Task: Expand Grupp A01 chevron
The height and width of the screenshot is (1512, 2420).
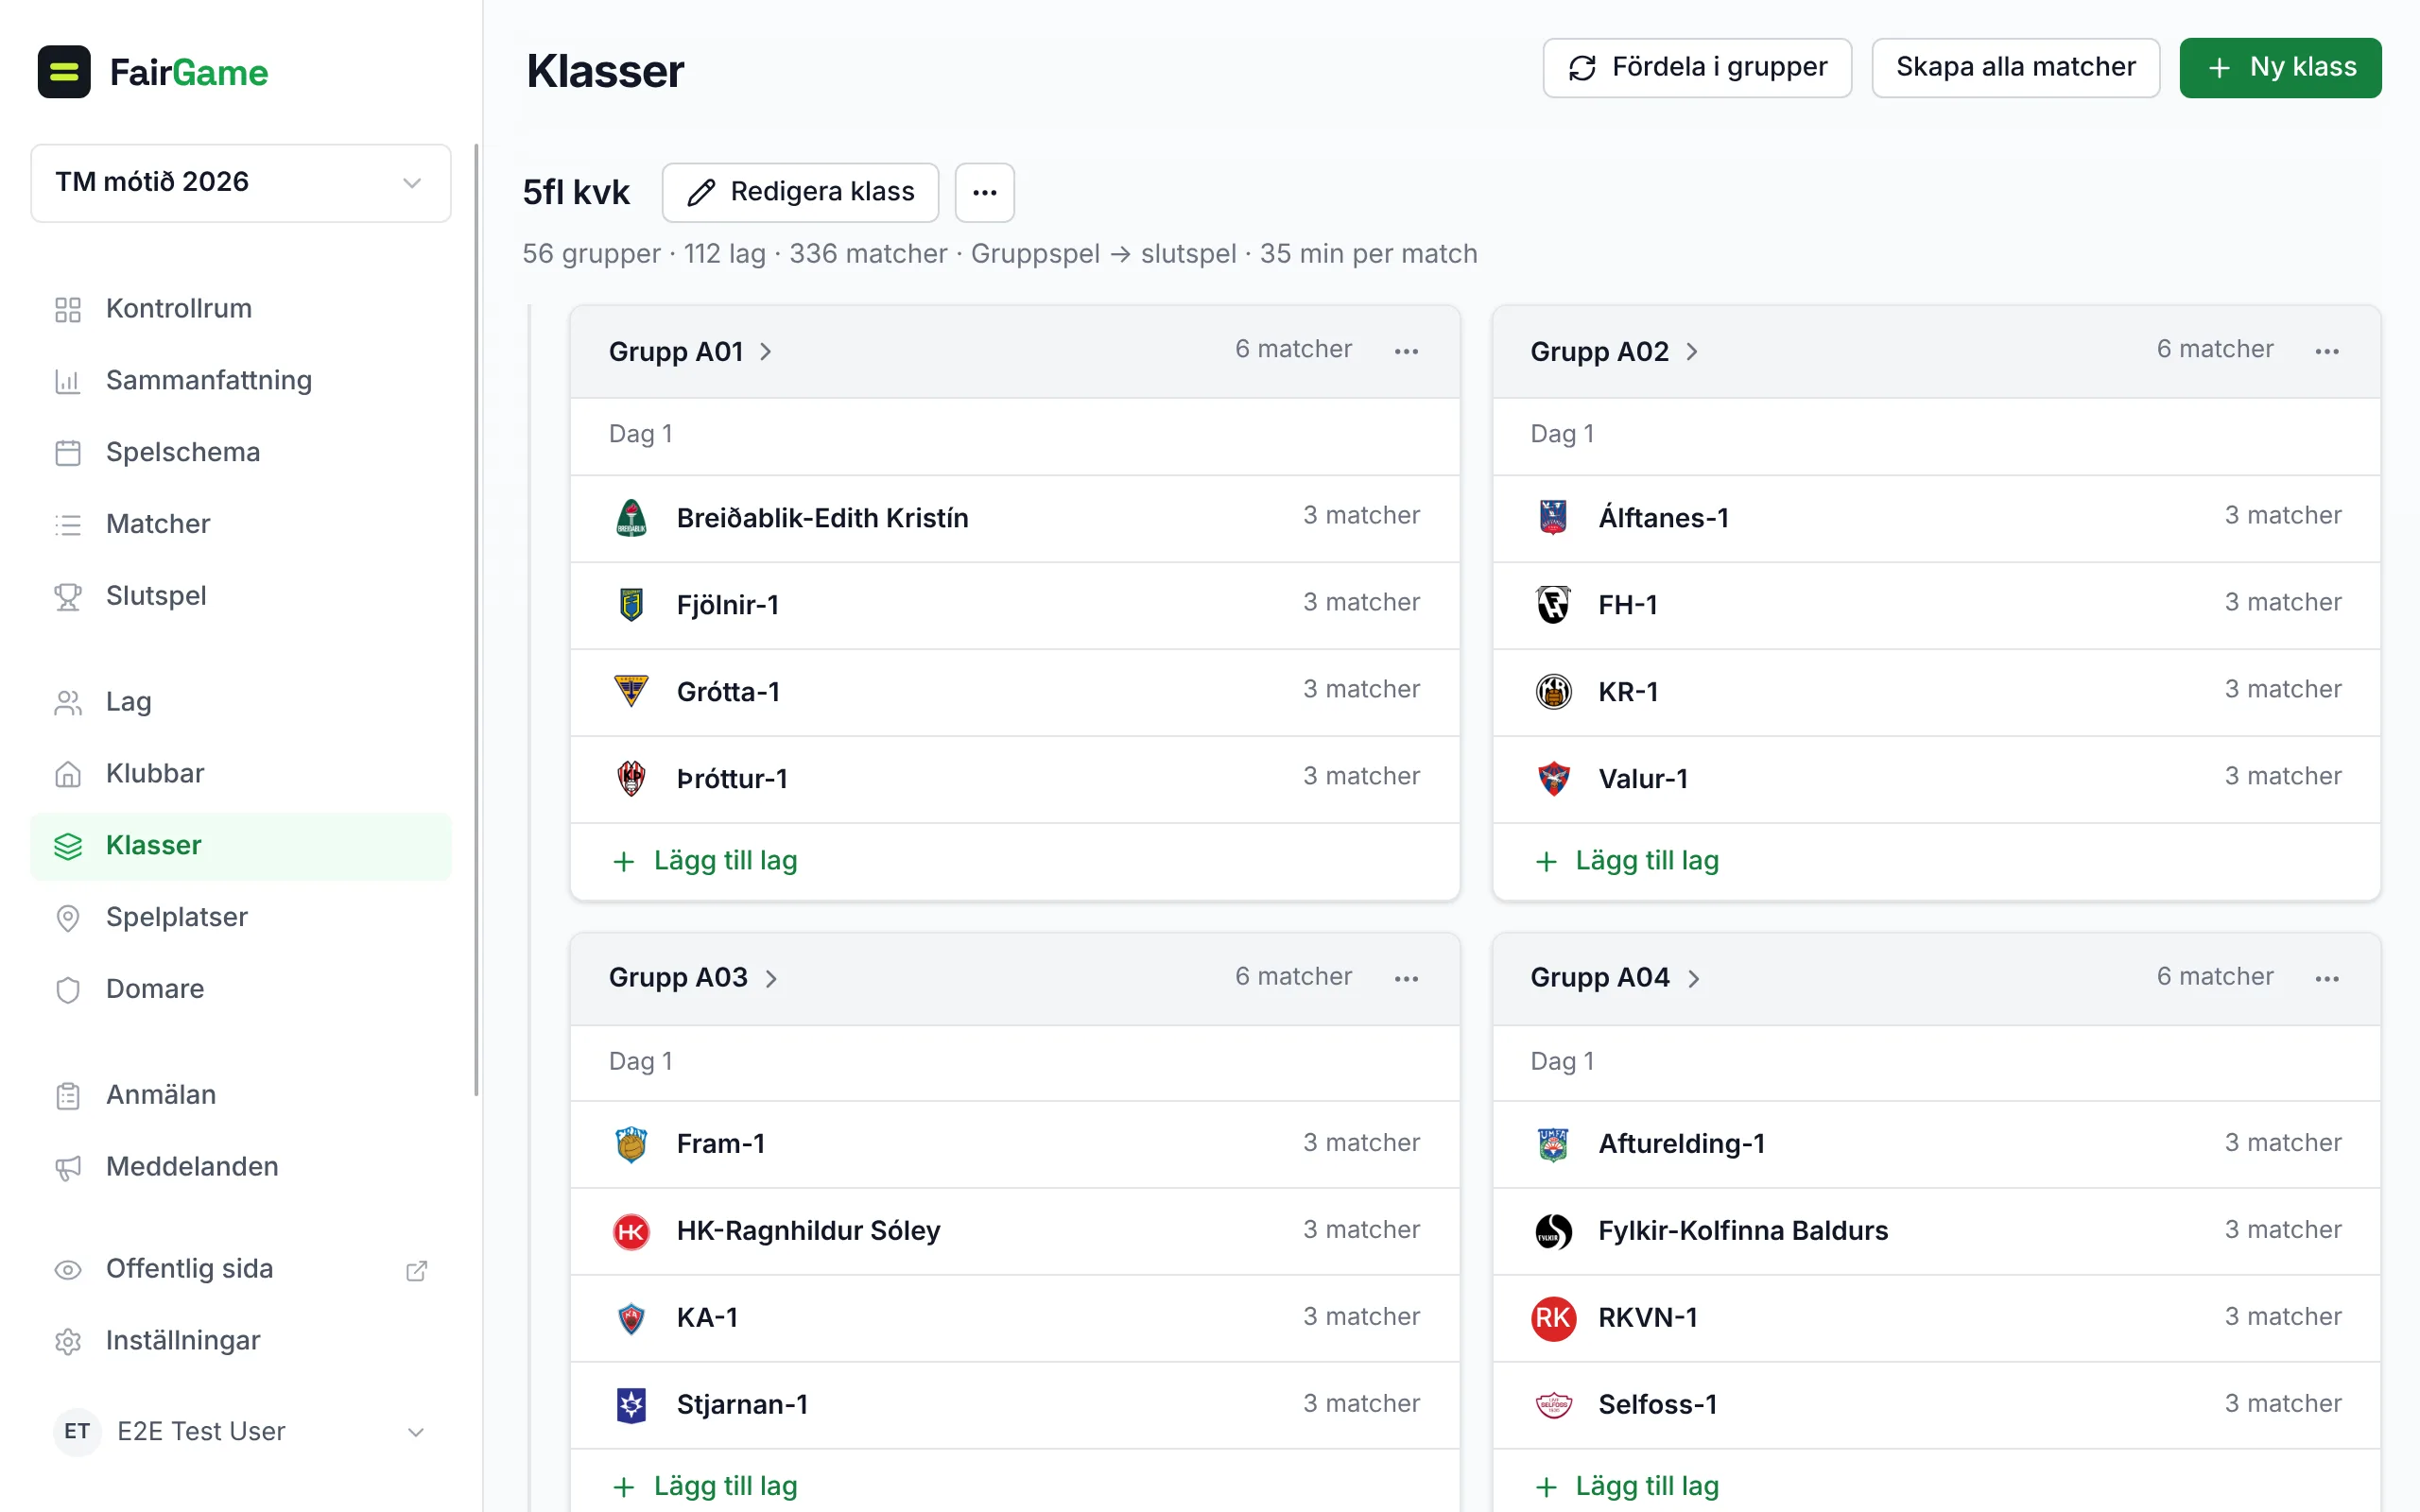Action: click(x=765, y=352)
